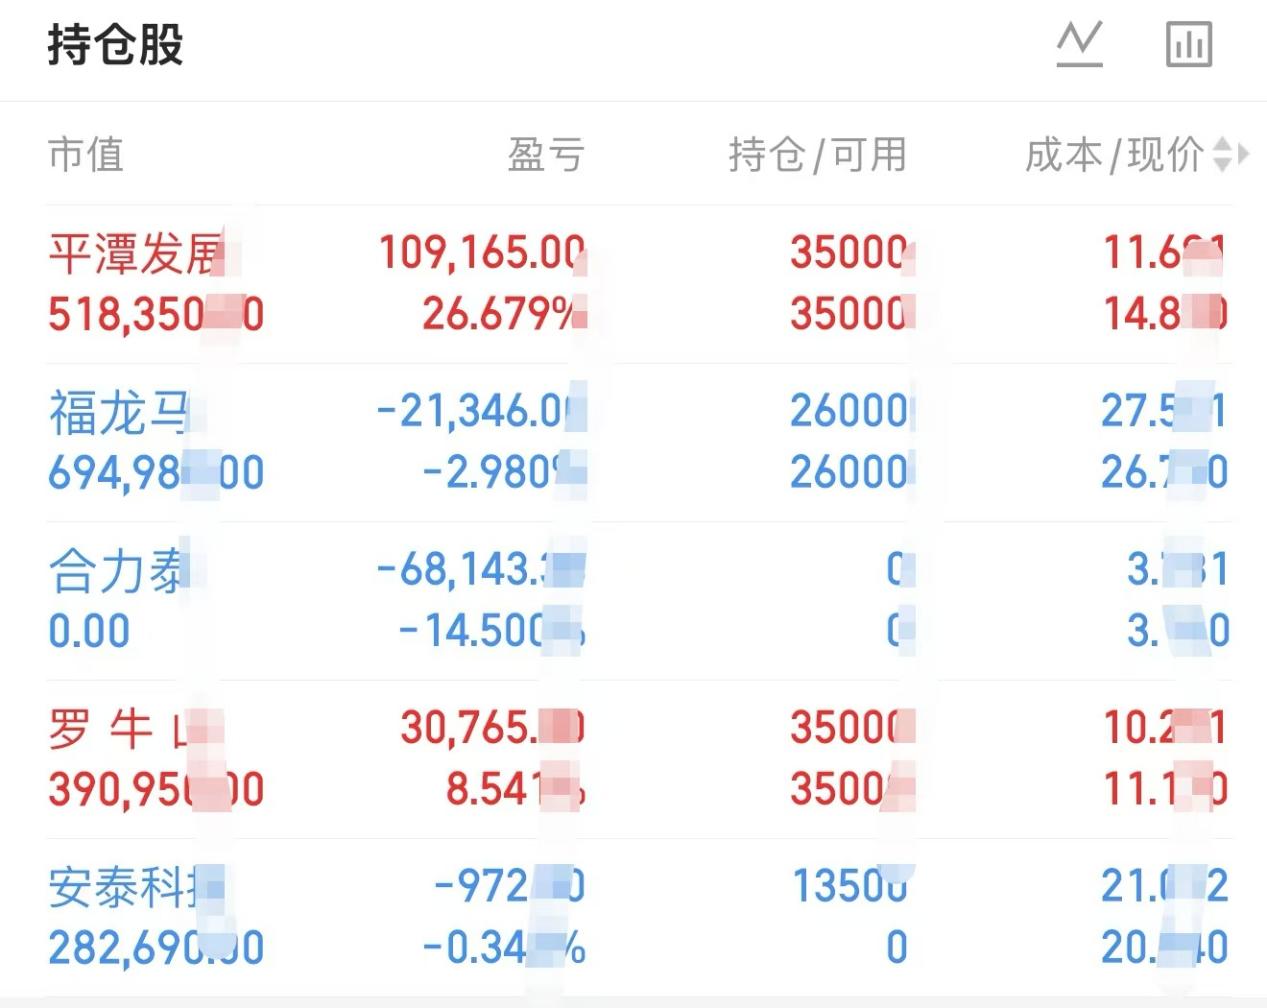Screen dimensions: 1267x1008
Task: Open the 福龙马 stock row
Action: tap(118, 412)
